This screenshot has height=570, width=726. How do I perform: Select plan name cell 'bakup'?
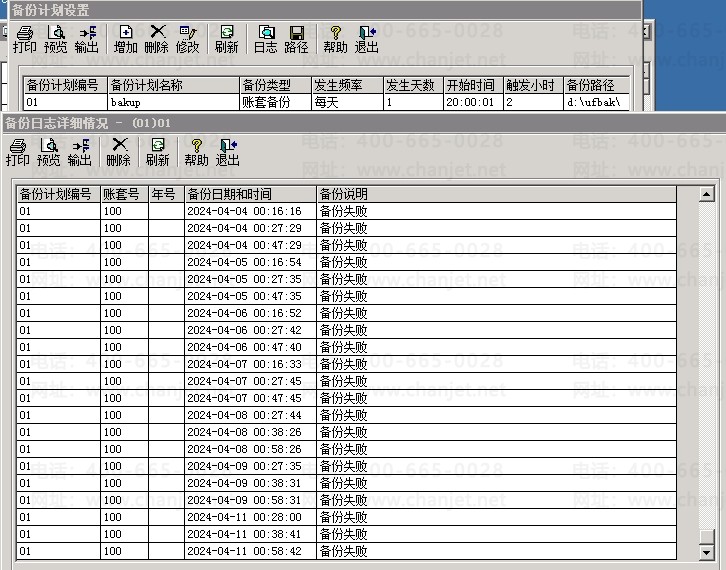click(173, 102)
